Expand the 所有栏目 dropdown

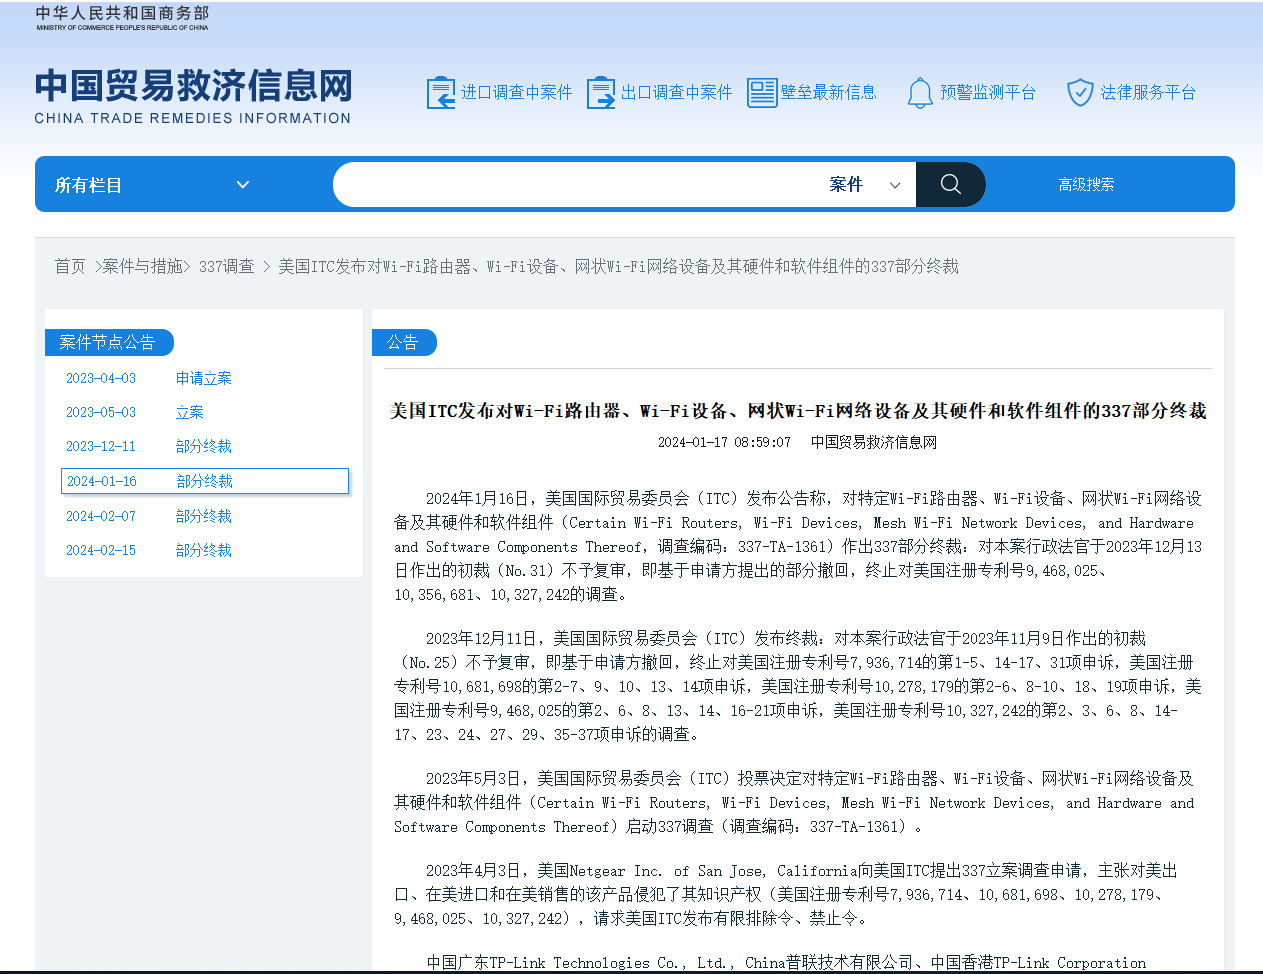(x=152, y=185)
